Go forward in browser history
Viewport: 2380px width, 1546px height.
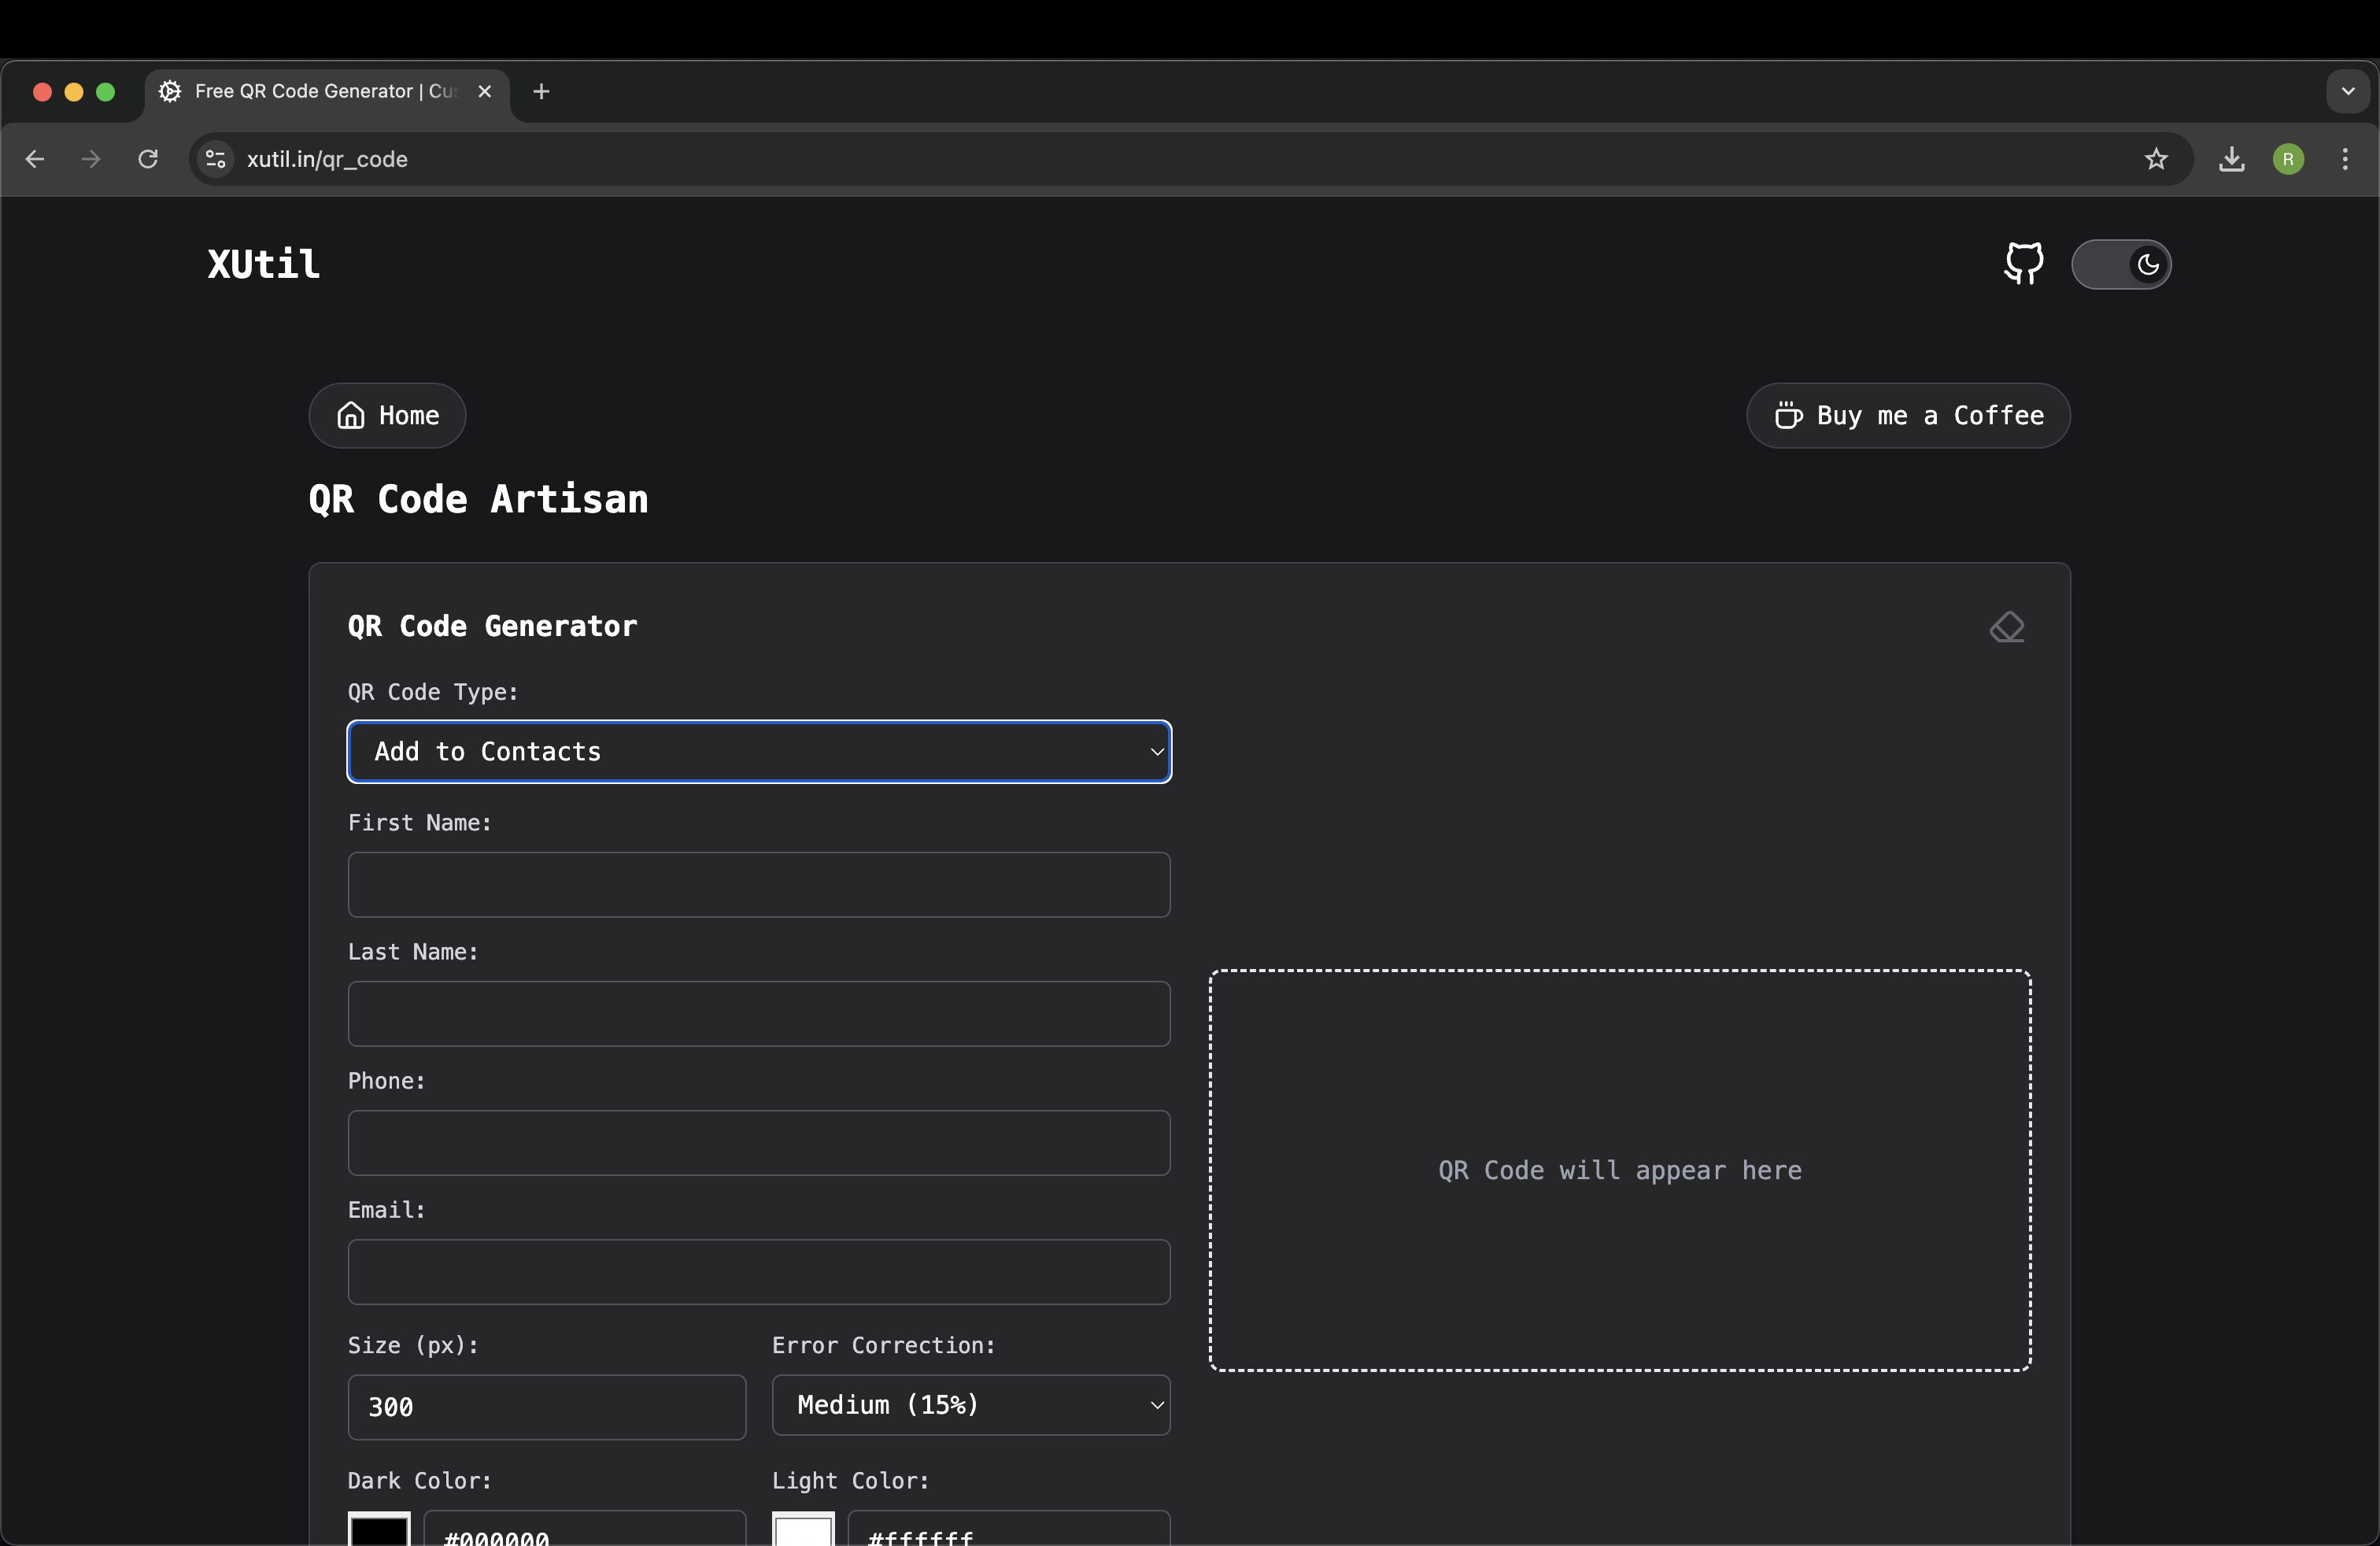91,159
